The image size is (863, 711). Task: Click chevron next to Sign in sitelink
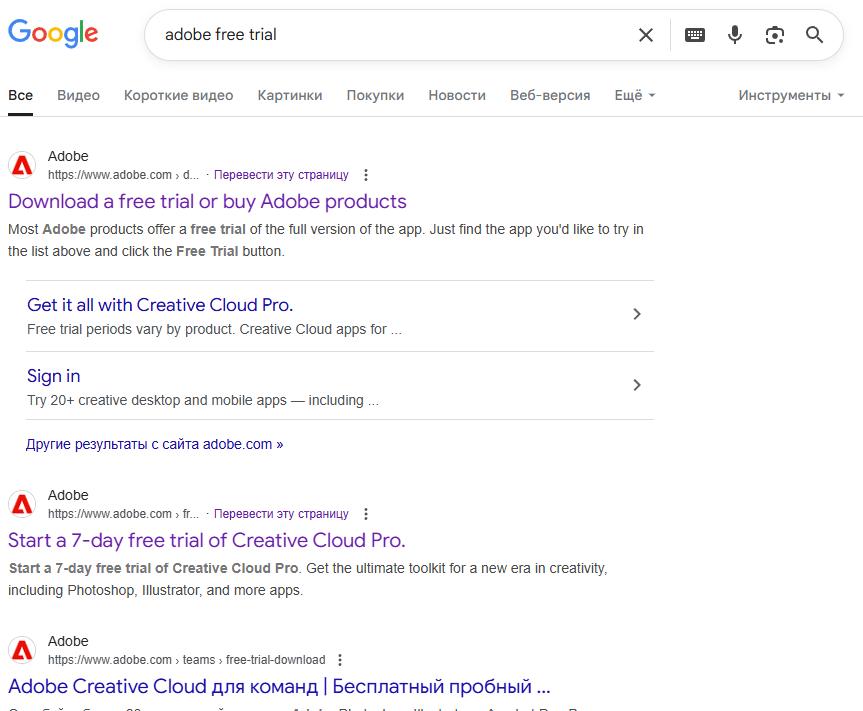click(637, 385)
